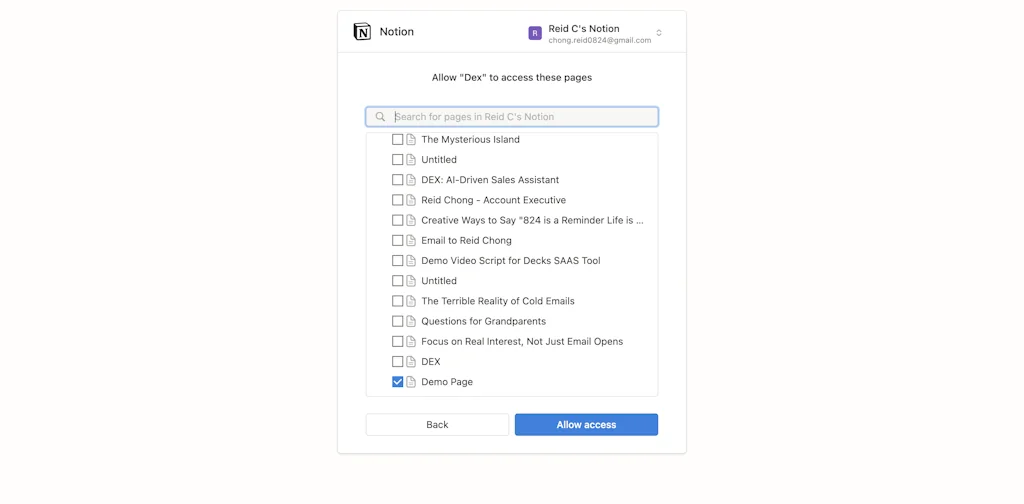
Task: Click the Notion logo icon
Action: (x=362, y=32)
